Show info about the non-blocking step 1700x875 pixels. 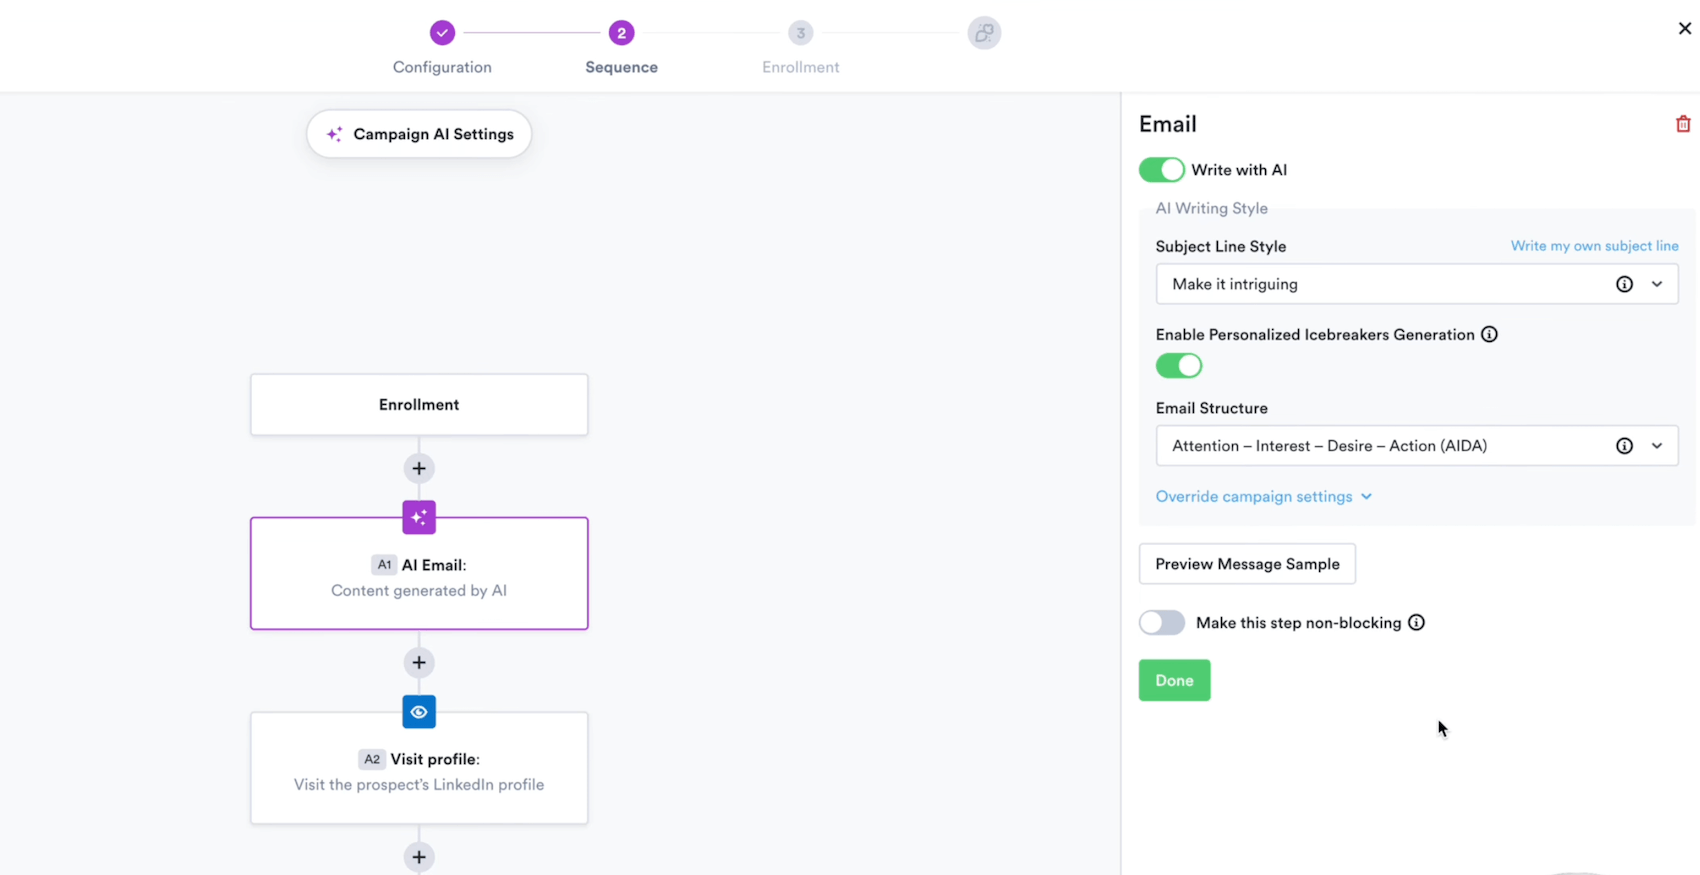pyautogui.click(x=1416, y=622)
